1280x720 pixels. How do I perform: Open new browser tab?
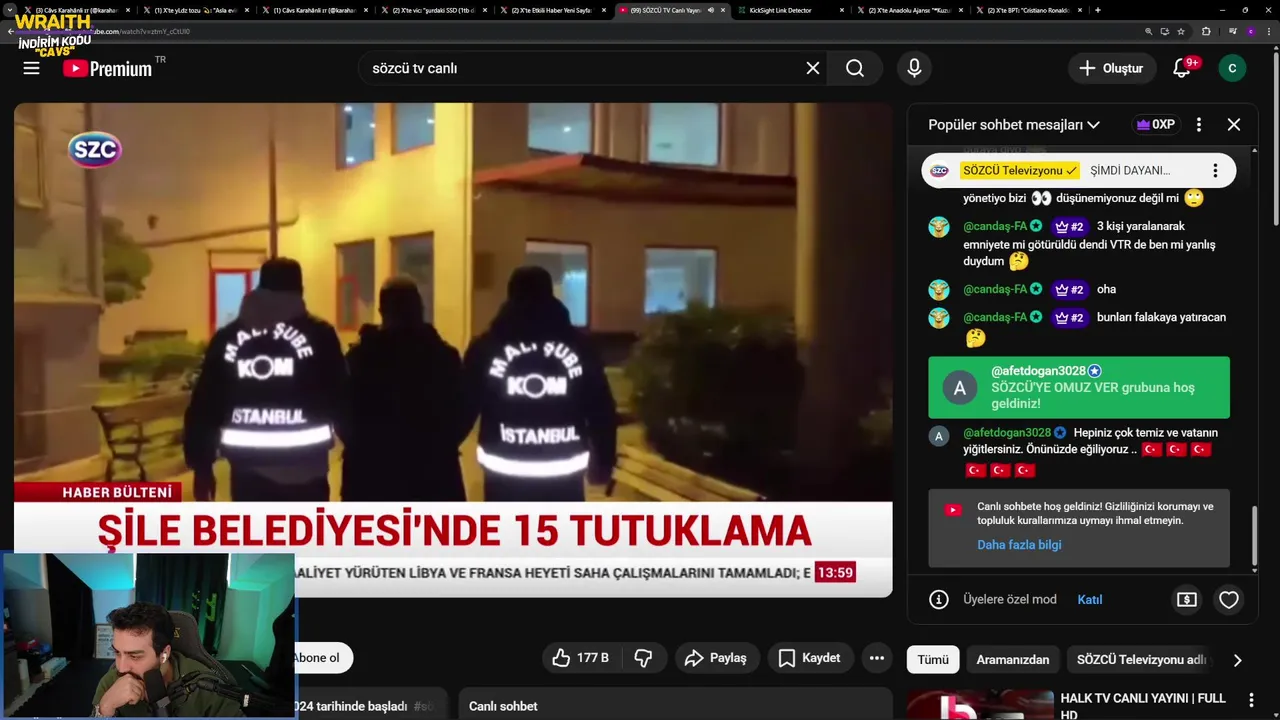click(x=1098, y=10)
